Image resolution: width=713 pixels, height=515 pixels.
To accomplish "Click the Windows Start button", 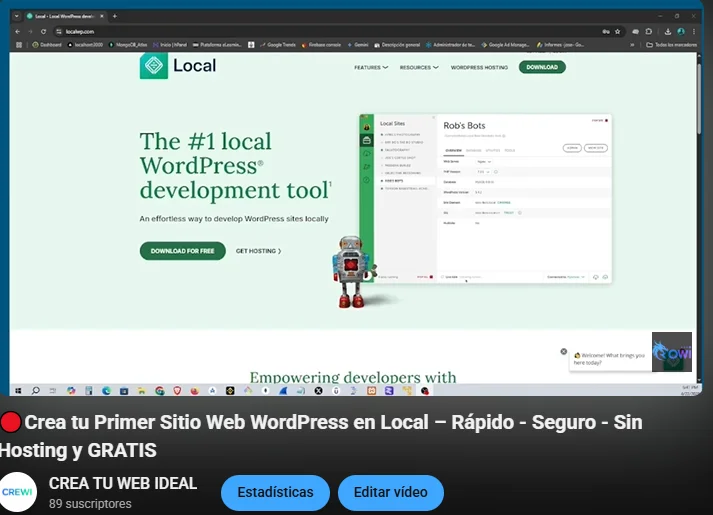I will (18, 390).
